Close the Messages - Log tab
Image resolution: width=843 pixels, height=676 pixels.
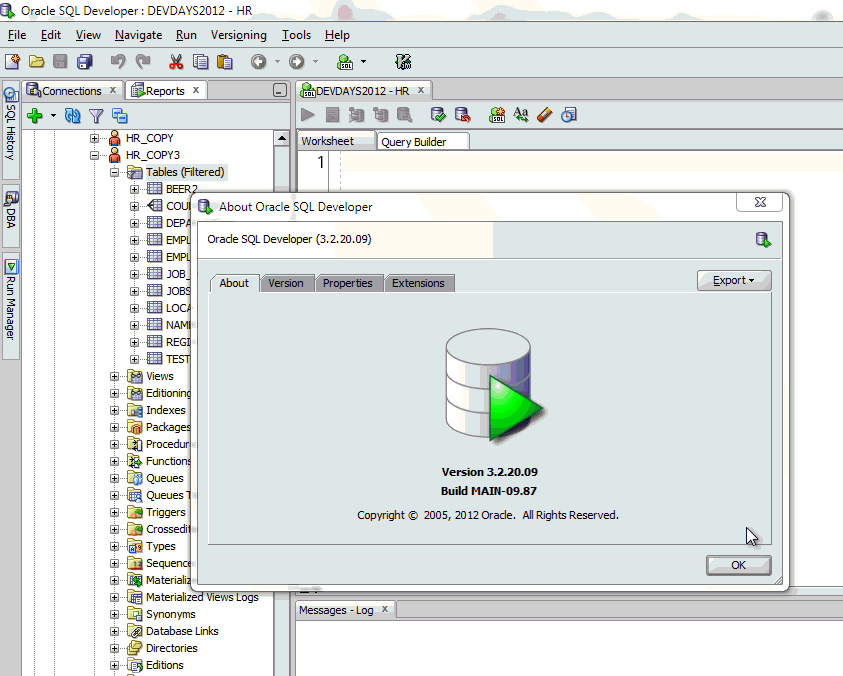pos(385,609)
